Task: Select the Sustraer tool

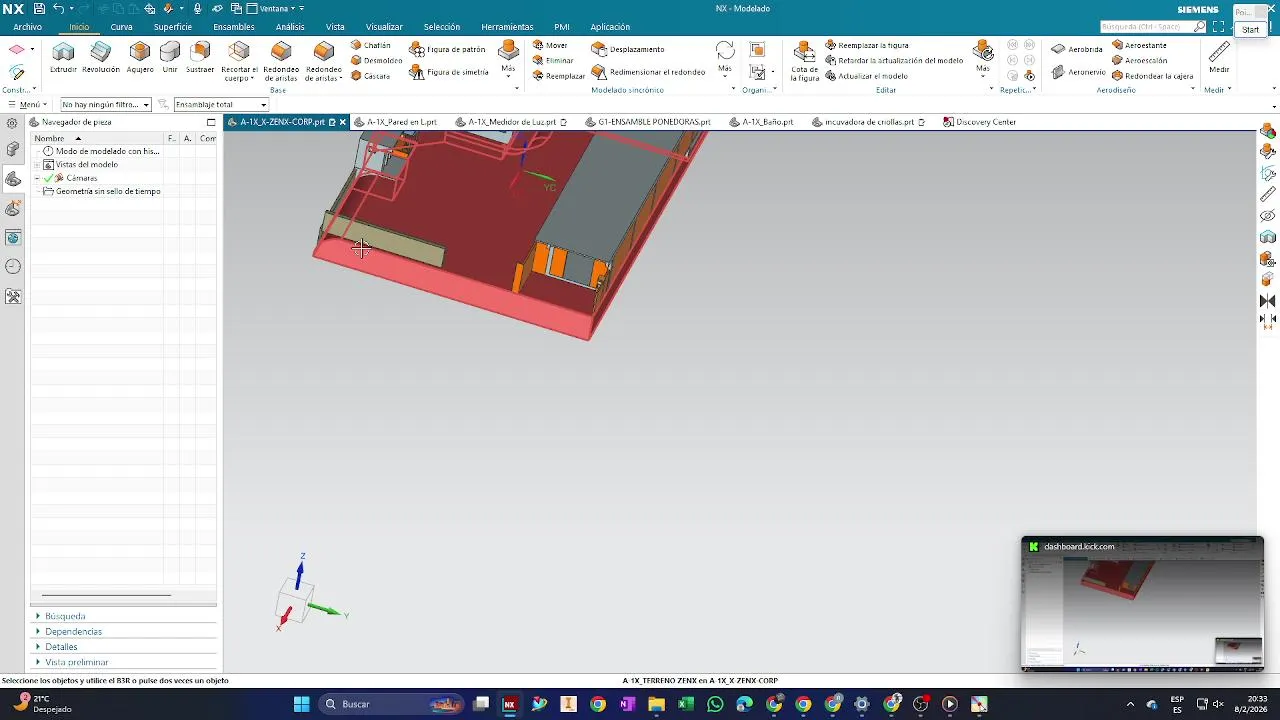Action: [x=200, y=58]
